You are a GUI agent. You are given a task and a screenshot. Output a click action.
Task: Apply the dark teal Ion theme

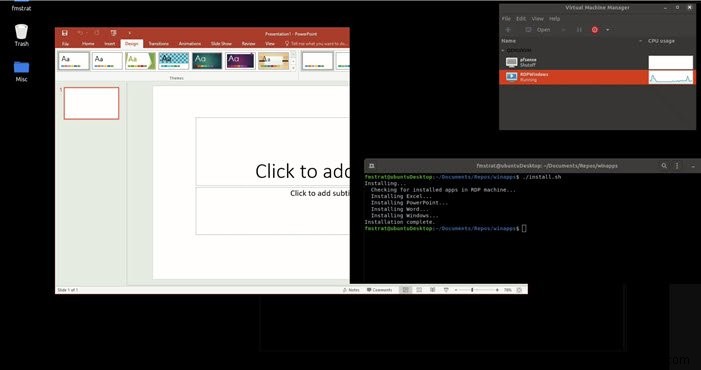click(207, 61)
